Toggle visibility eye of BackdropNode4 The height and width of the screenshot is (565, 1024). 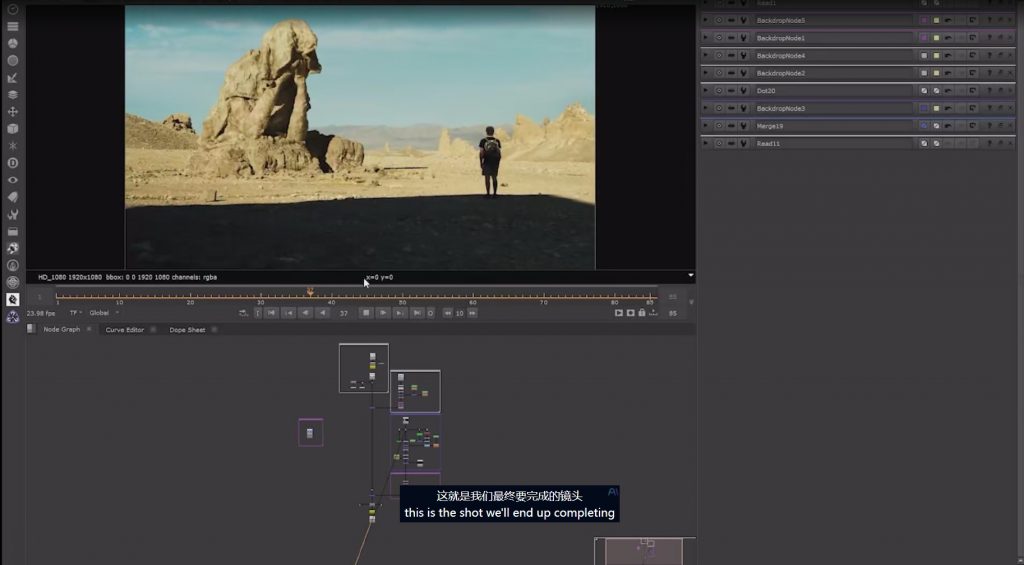point(719,56)
